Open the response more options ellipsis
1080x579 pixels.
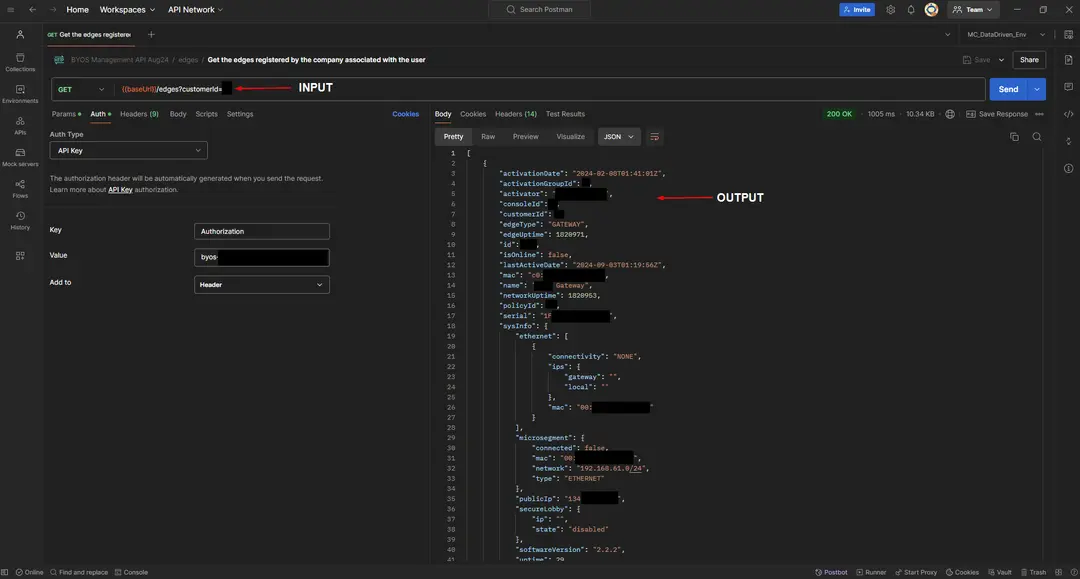pos(1039,114)
